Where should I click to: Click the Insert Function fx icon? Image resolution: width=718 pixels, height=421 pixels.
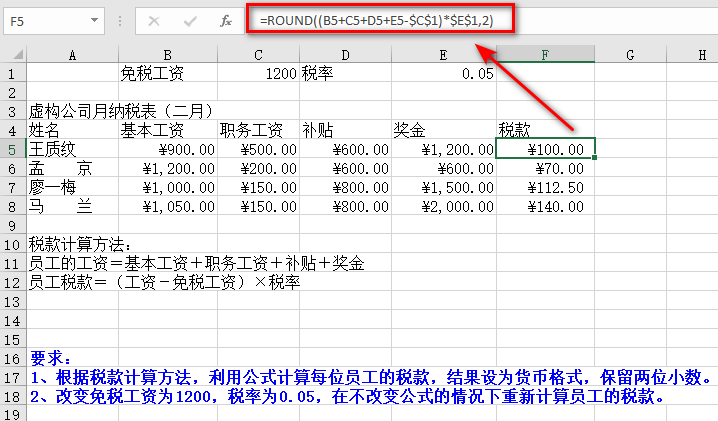tap(226, 20)
